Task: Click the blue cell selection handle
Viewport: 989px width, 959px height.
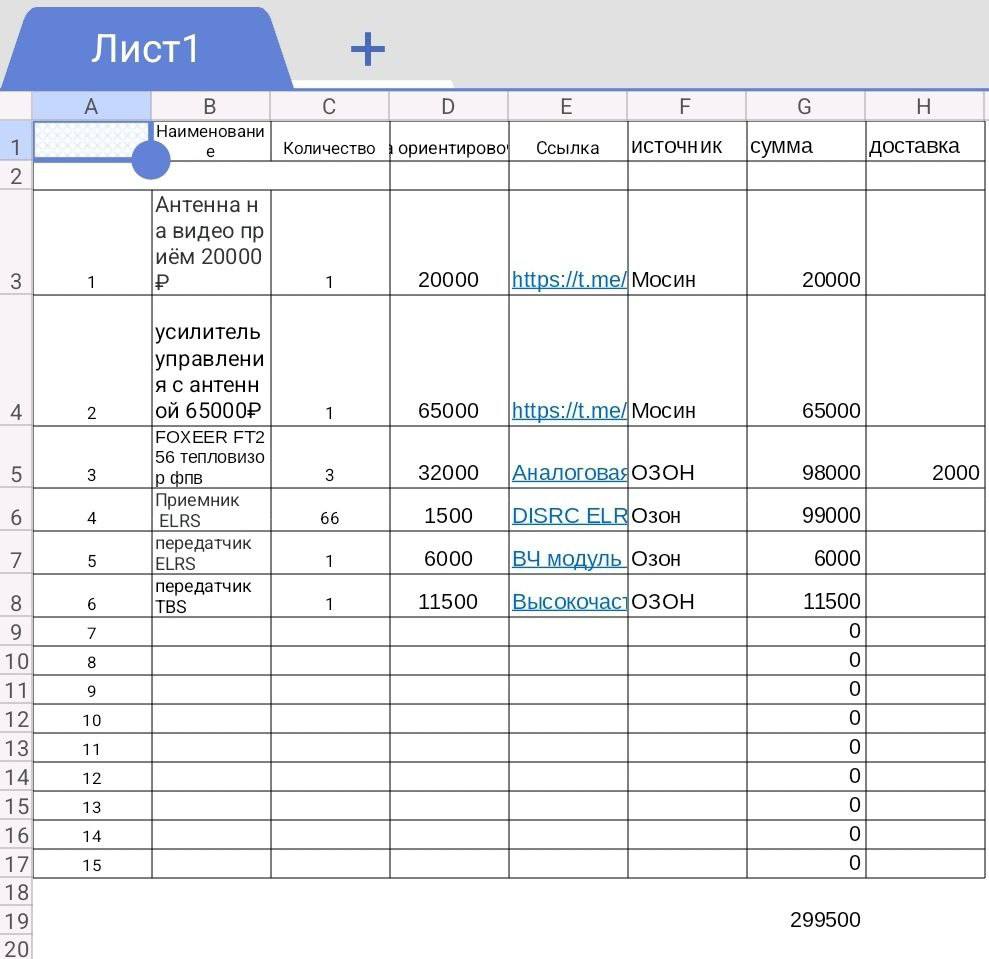Action: tap(151, 160)
